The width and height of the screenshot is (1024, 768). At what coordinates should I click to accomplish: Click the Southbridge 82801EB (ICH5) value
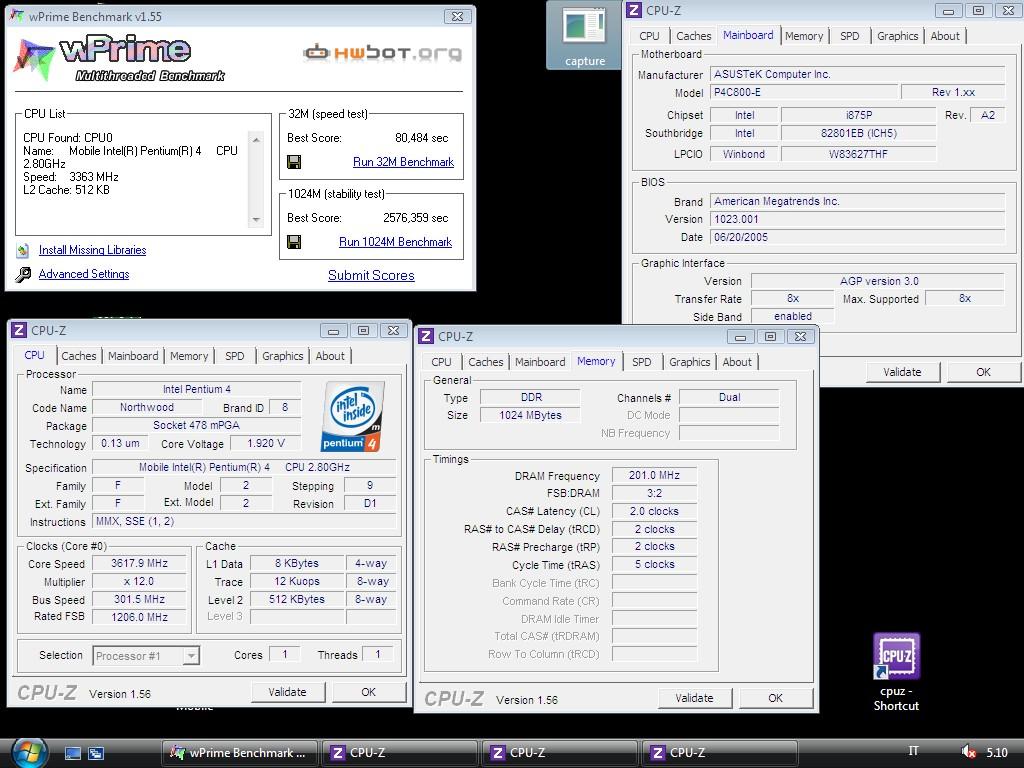coord(858,133)
